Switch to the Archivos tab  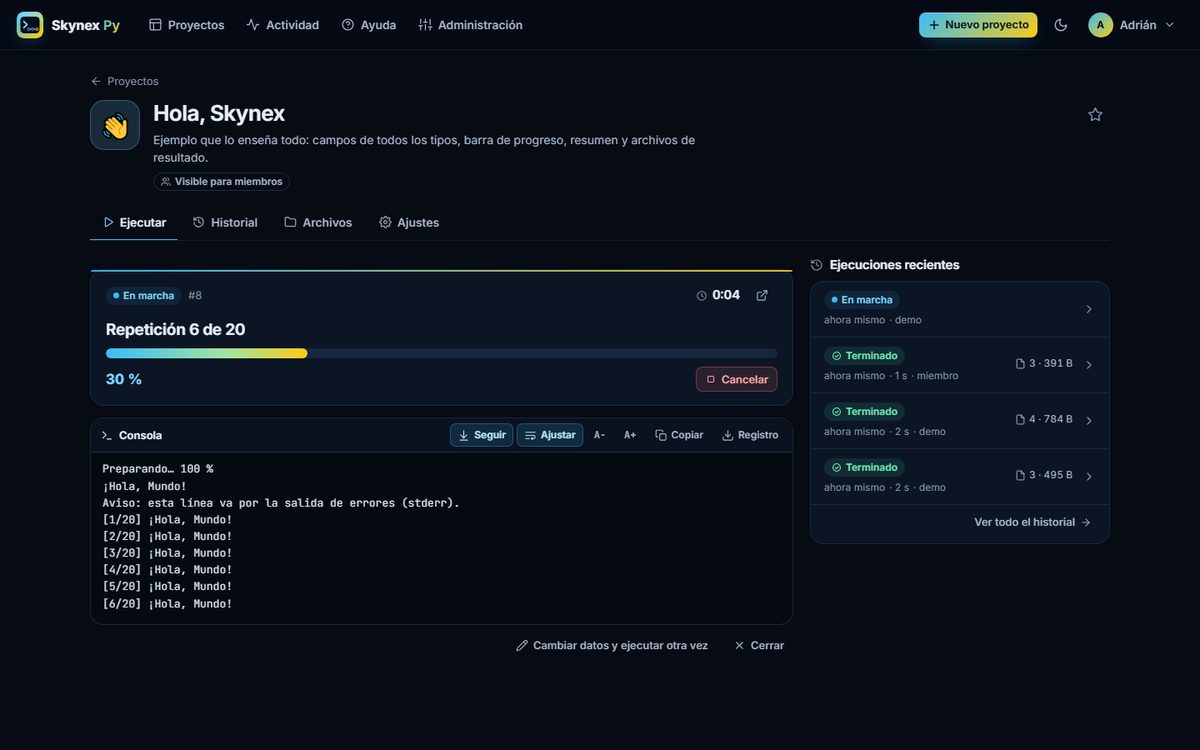click(x=318, y=222)
